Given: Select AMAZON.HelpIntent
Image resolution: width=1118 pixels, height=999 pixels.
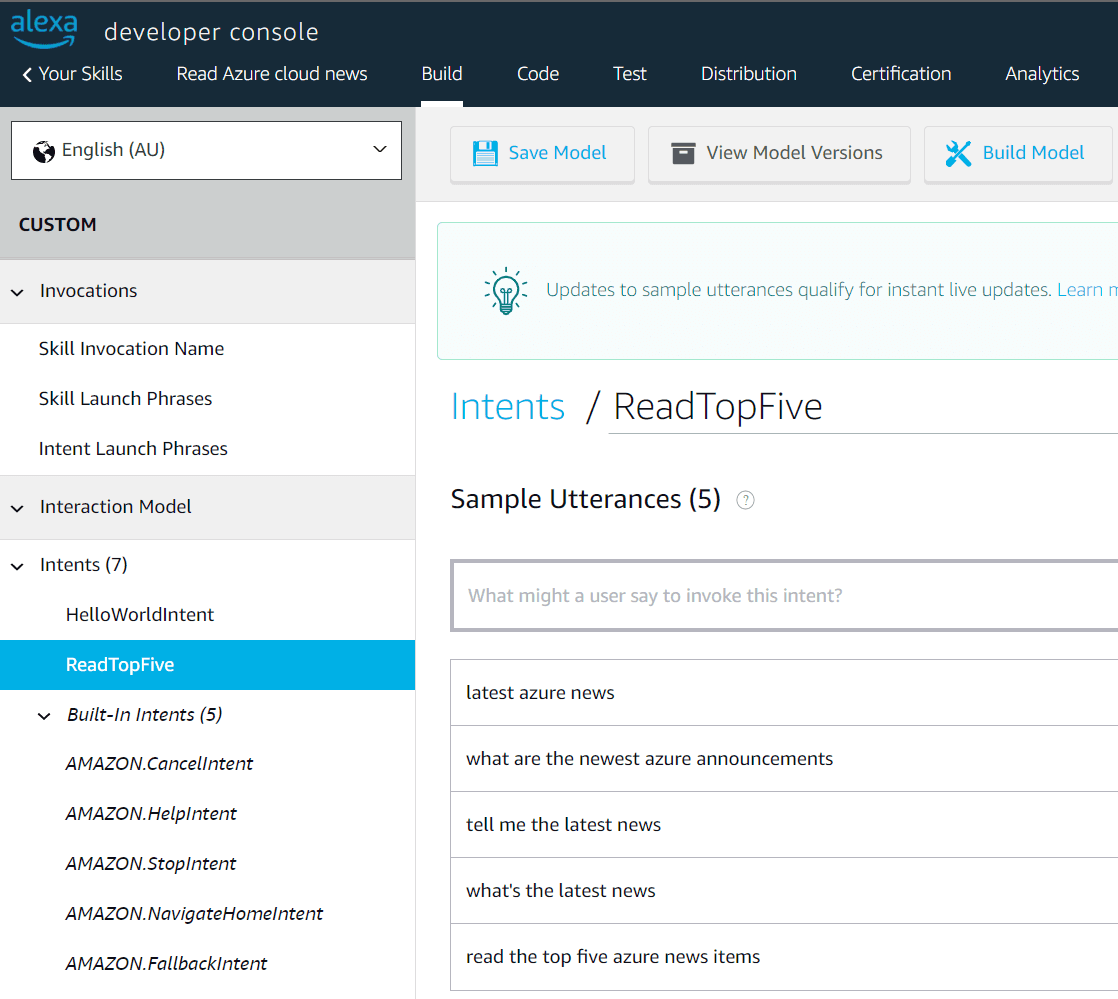Looking at the screenshot, I should click(x=151, y=814).
